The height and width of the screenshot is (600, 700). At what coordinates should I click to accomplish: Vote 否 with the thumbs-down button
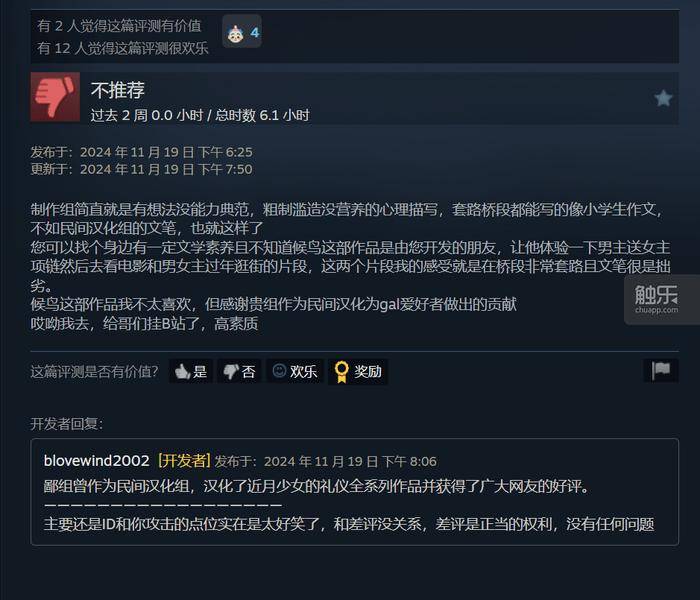(x=239, y=371)
